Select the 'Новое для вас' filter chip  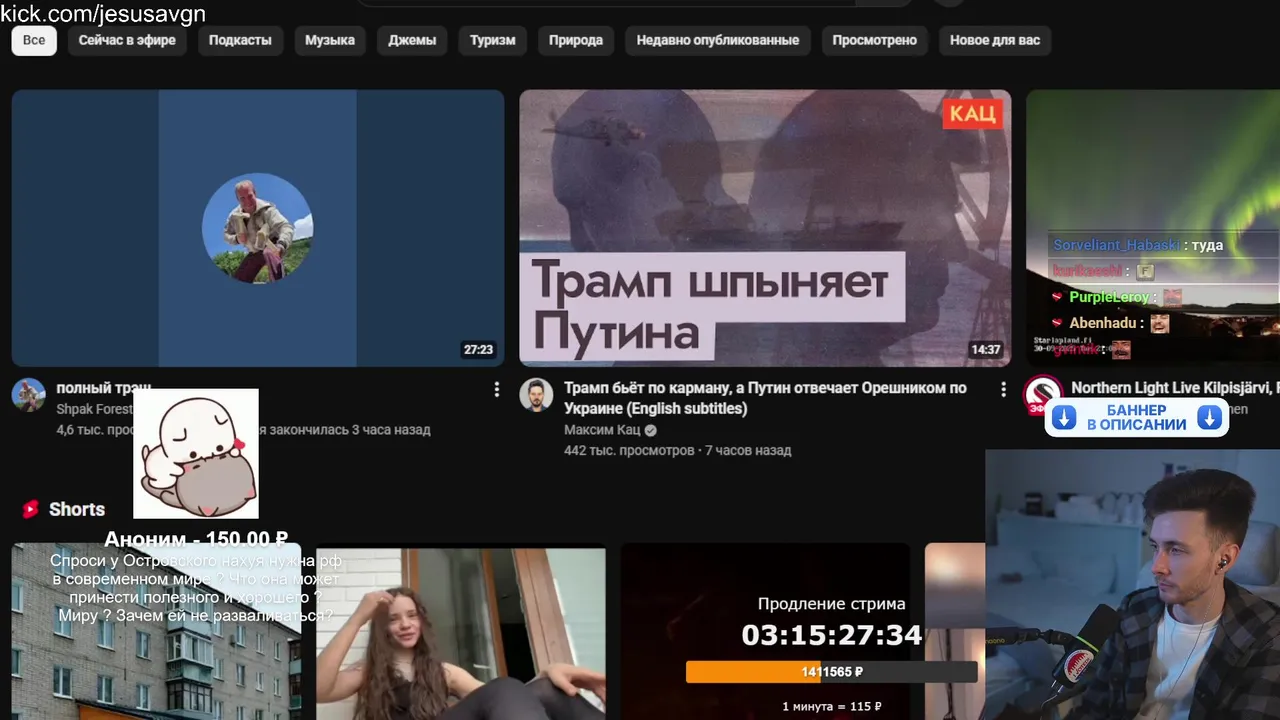(995, 40)
